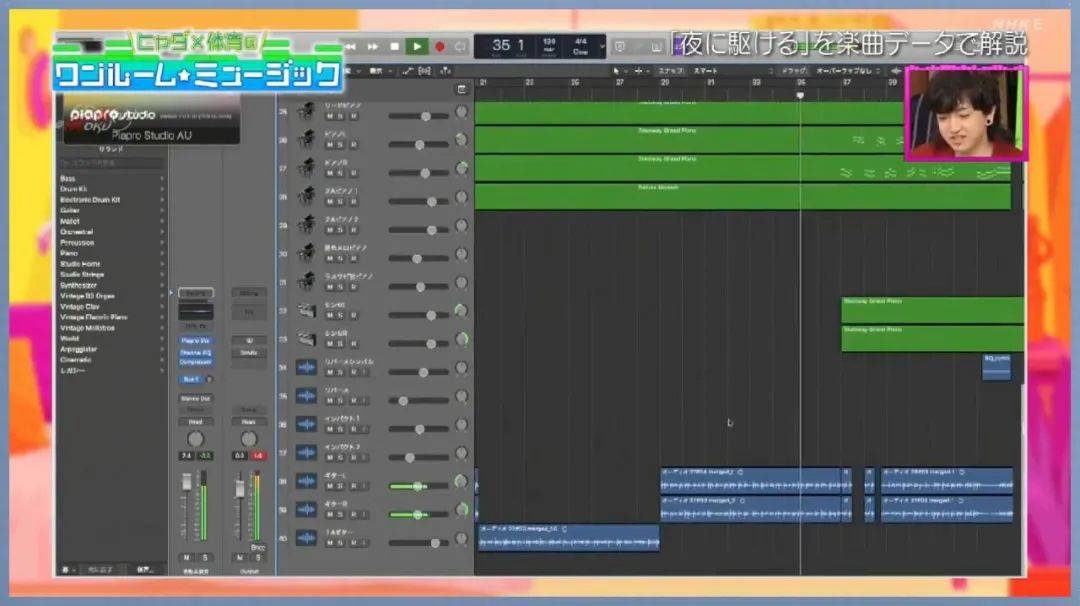Screen dimensions: 1080x606
Task: Select the topmost grand piano track icon
Action: (x=306, y=112)
